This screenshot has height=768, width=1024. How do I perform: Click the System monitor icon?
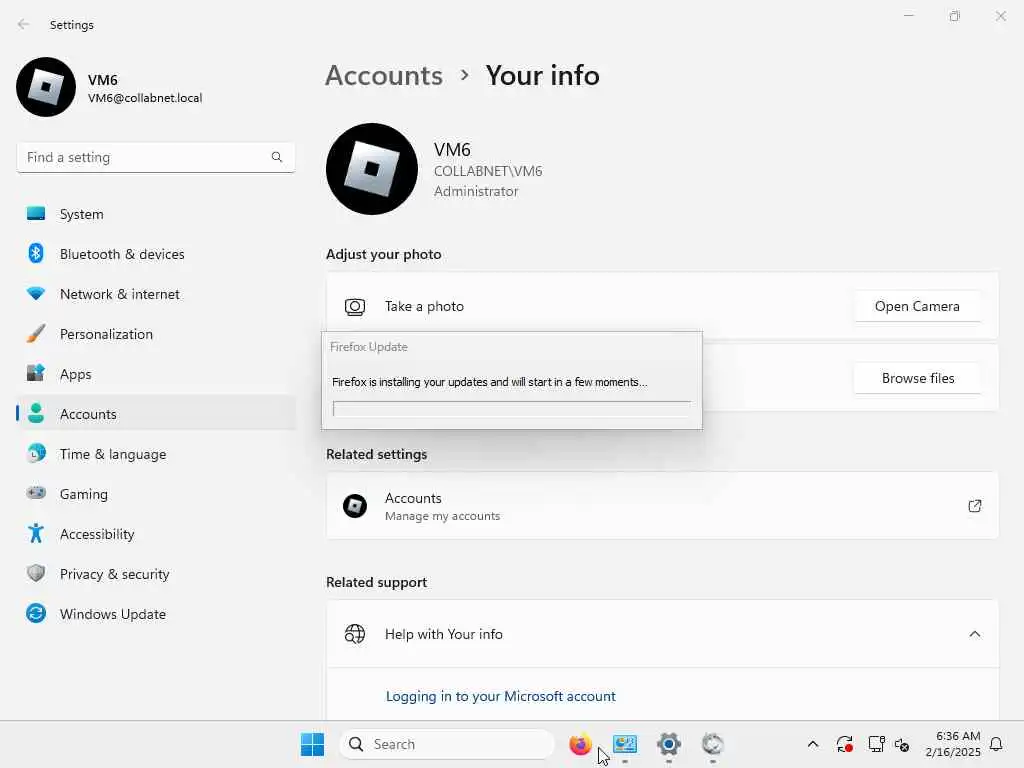36,214
